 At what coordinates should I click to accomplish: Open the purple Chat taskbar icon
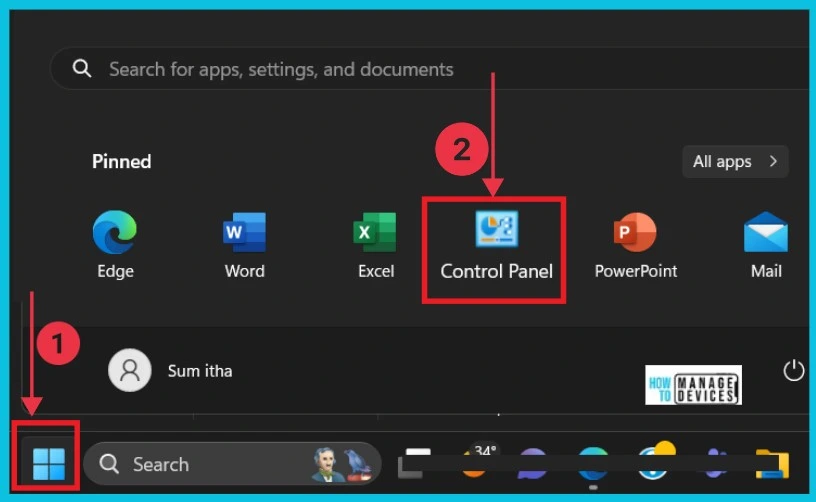coord(533,464)
